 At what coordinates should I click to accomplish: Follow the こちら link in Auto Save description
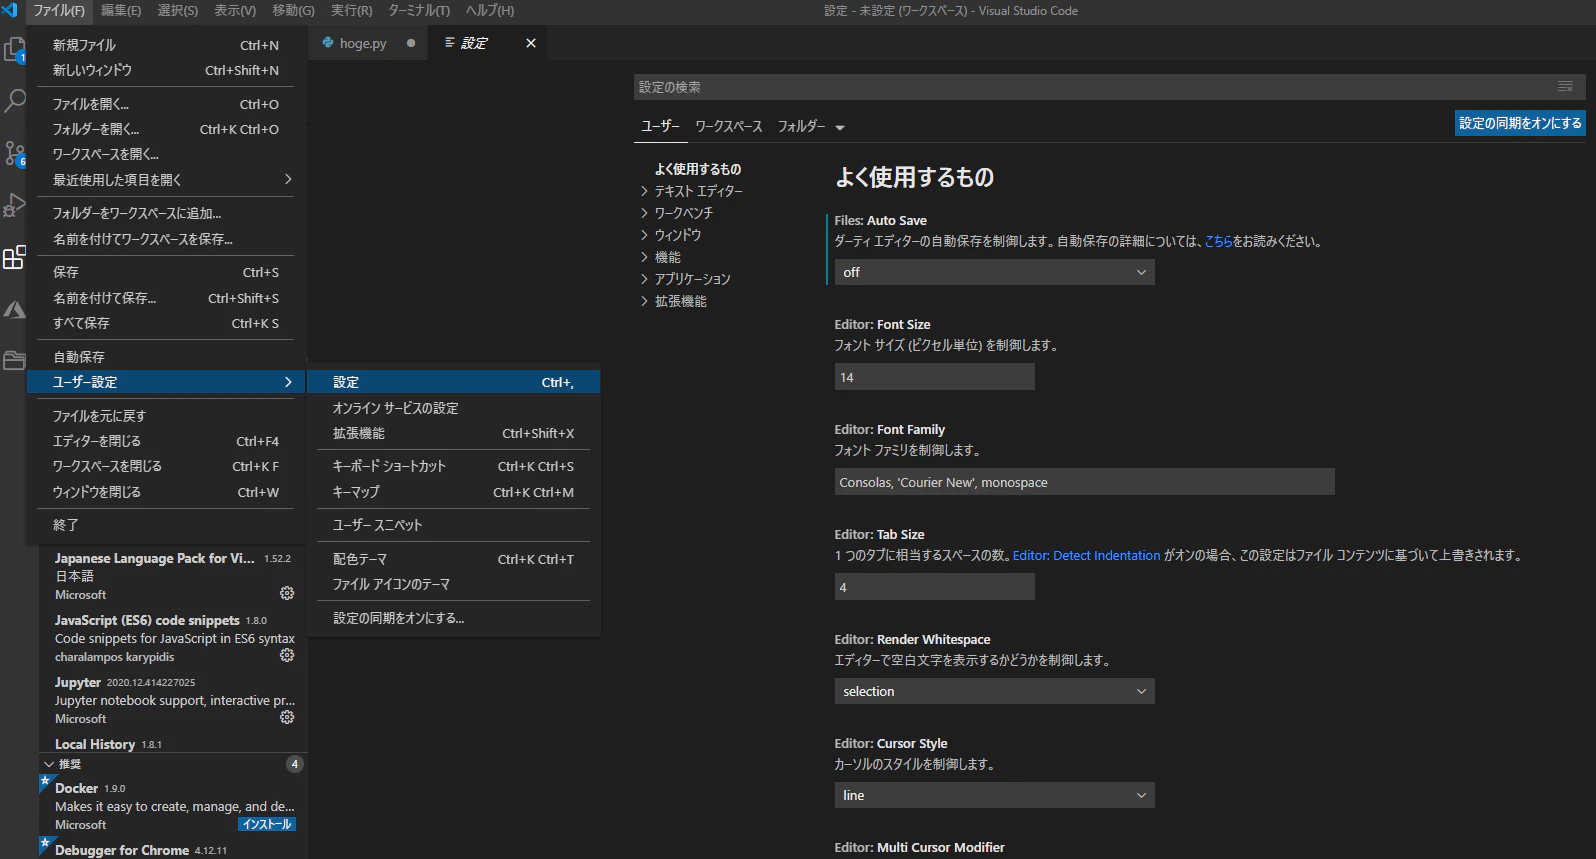coord(1218,241)
